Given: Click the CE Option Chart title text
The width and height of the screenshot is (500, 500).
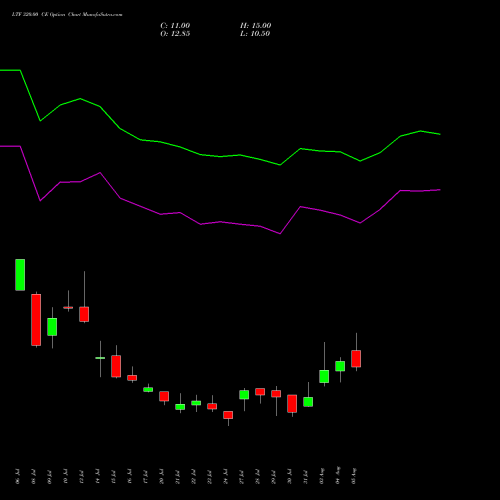Looking at the screenshot, I should [x=67, y=15].
